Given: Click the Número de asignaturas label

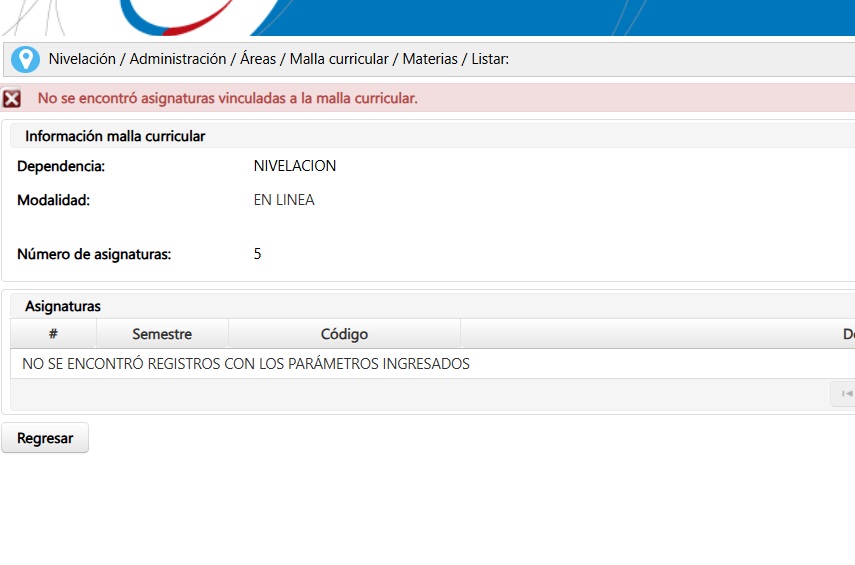Looking at the screenshot, I should [94, 254].
